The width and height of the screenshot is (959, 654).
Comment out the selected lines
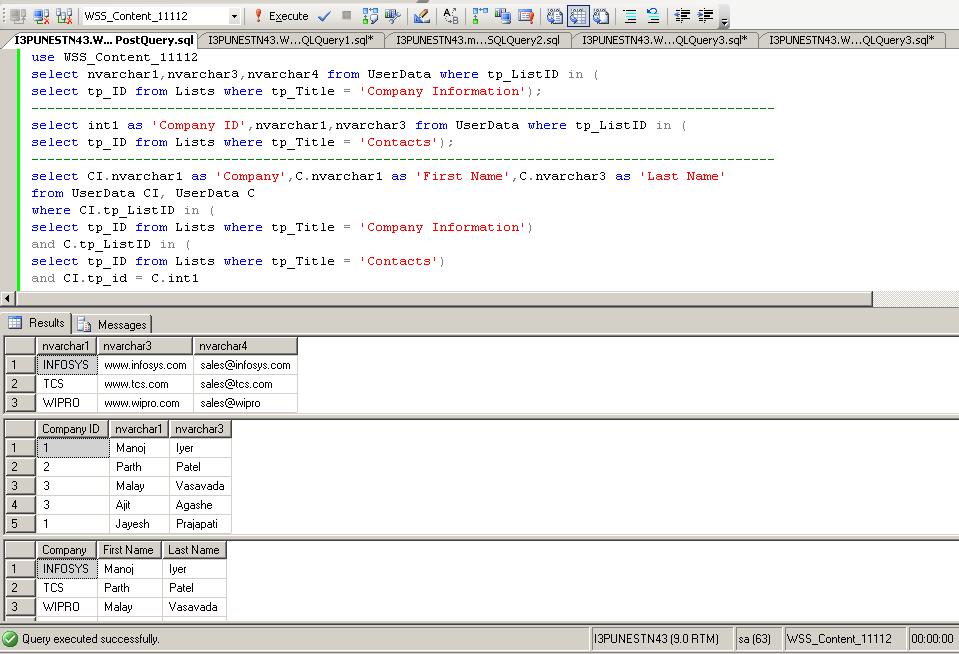coord(630,16)
